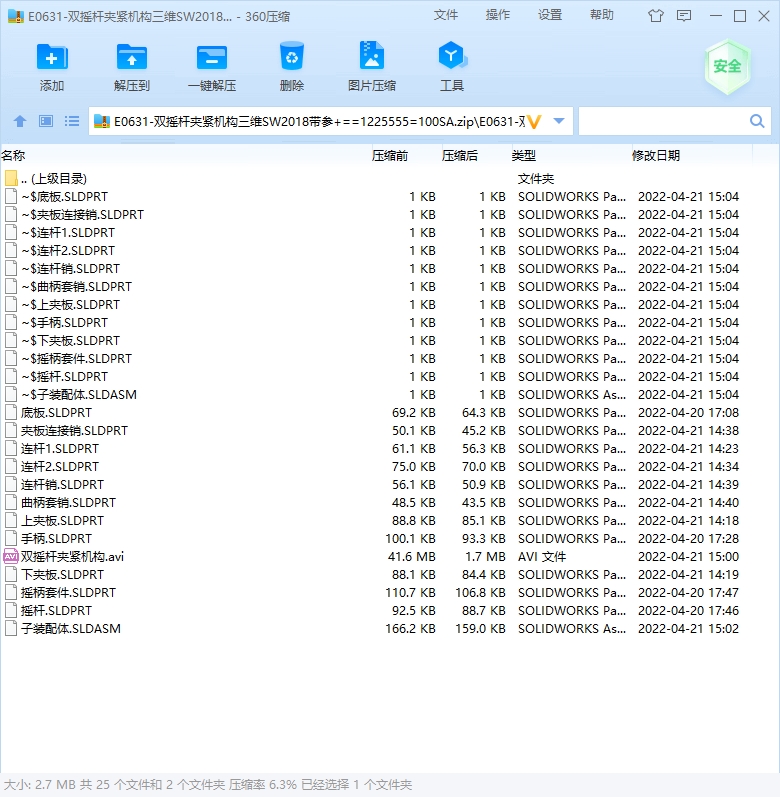Open the 图片压缩 image compression tool
This screenshot has height=797, width=780.
(x=372, y=55)
